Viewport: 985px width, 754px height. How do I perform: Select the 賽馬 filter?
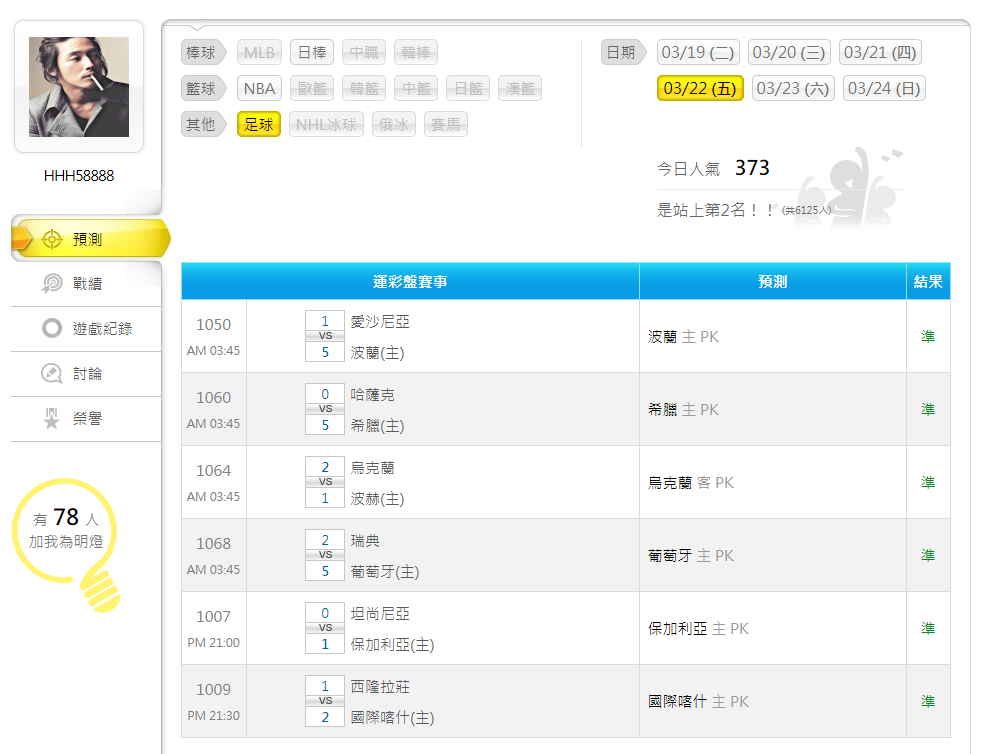point(445,124)
